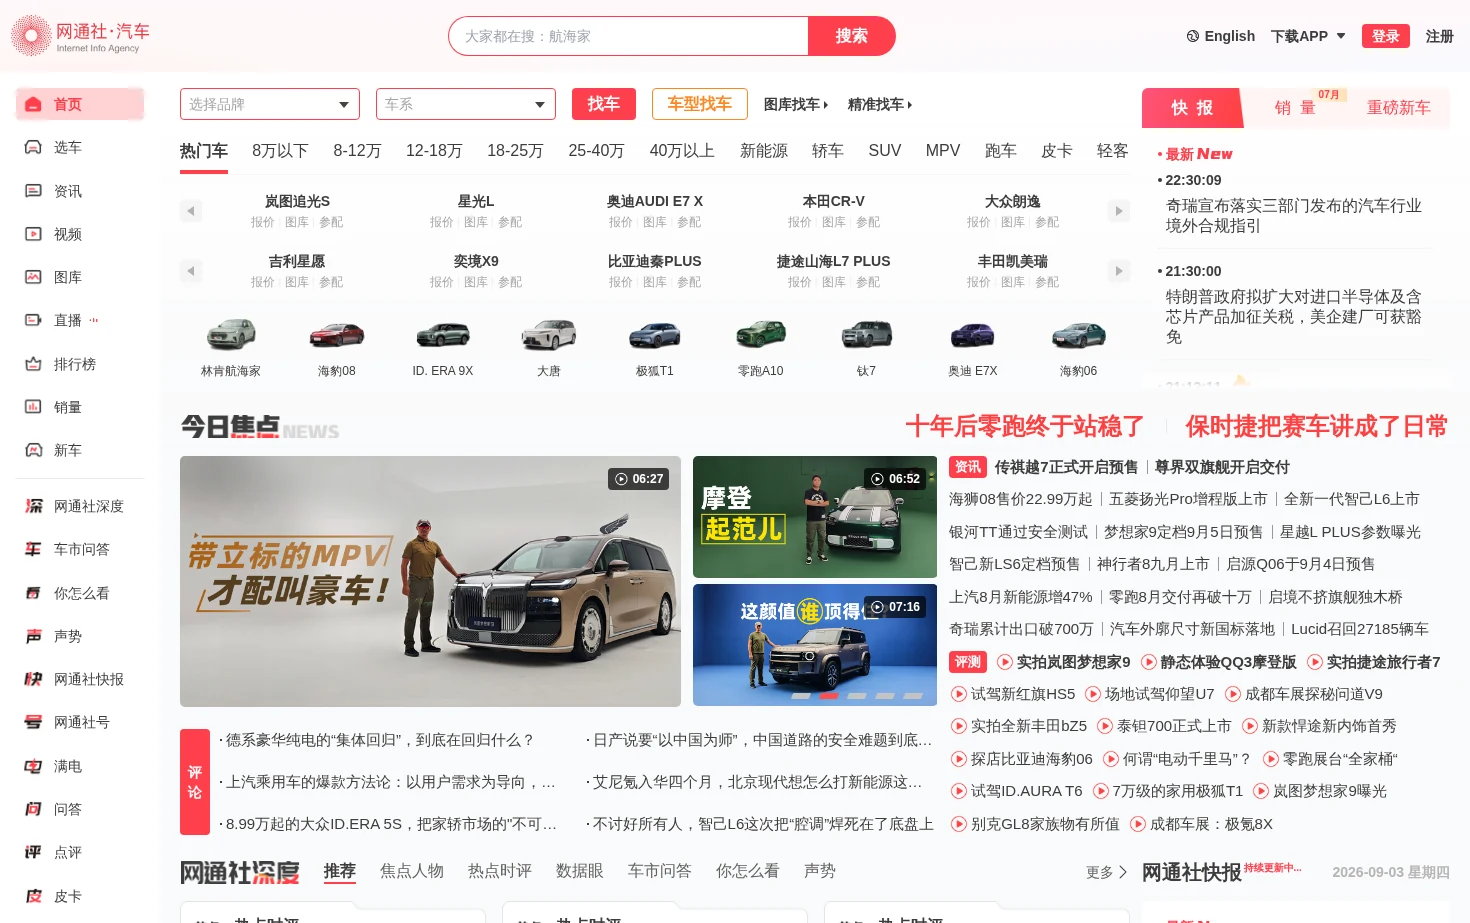Open the 你怎么看 sidebar icon
This screenshot has width=1470, height=923.
[x=33, y=593]
